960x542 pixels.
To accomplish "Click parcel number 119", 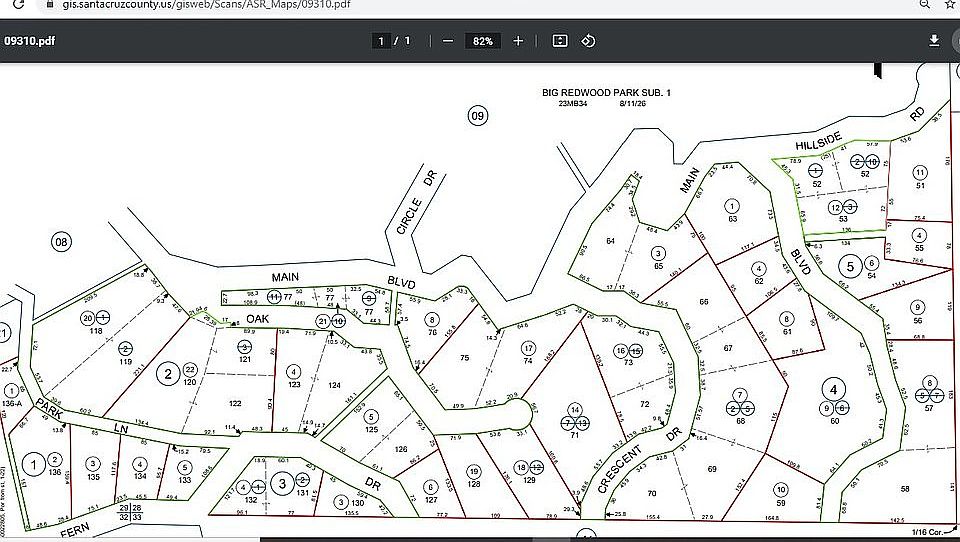I will click(126, 361).
